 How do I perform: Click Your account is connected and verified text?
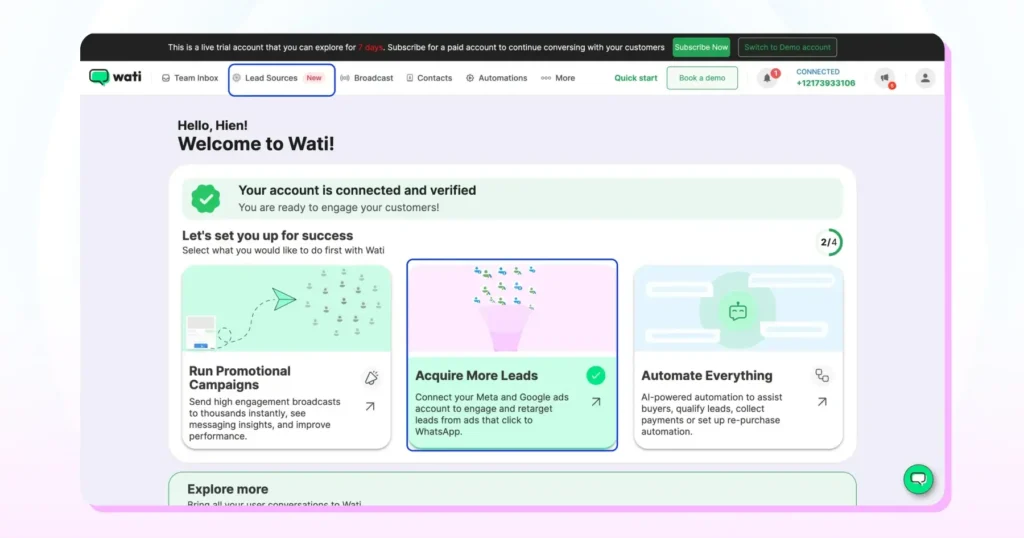(357, 190)
